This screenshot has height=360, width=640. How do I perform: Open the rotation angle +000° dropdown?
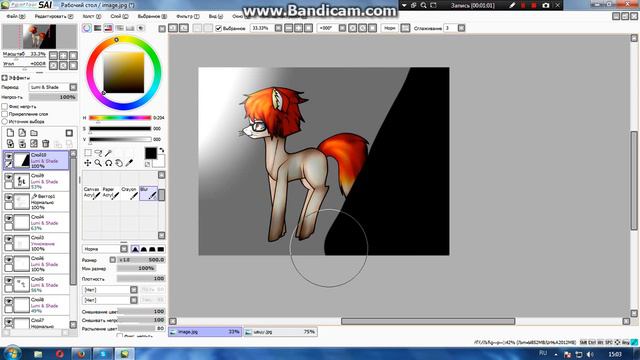coord(342,28)
